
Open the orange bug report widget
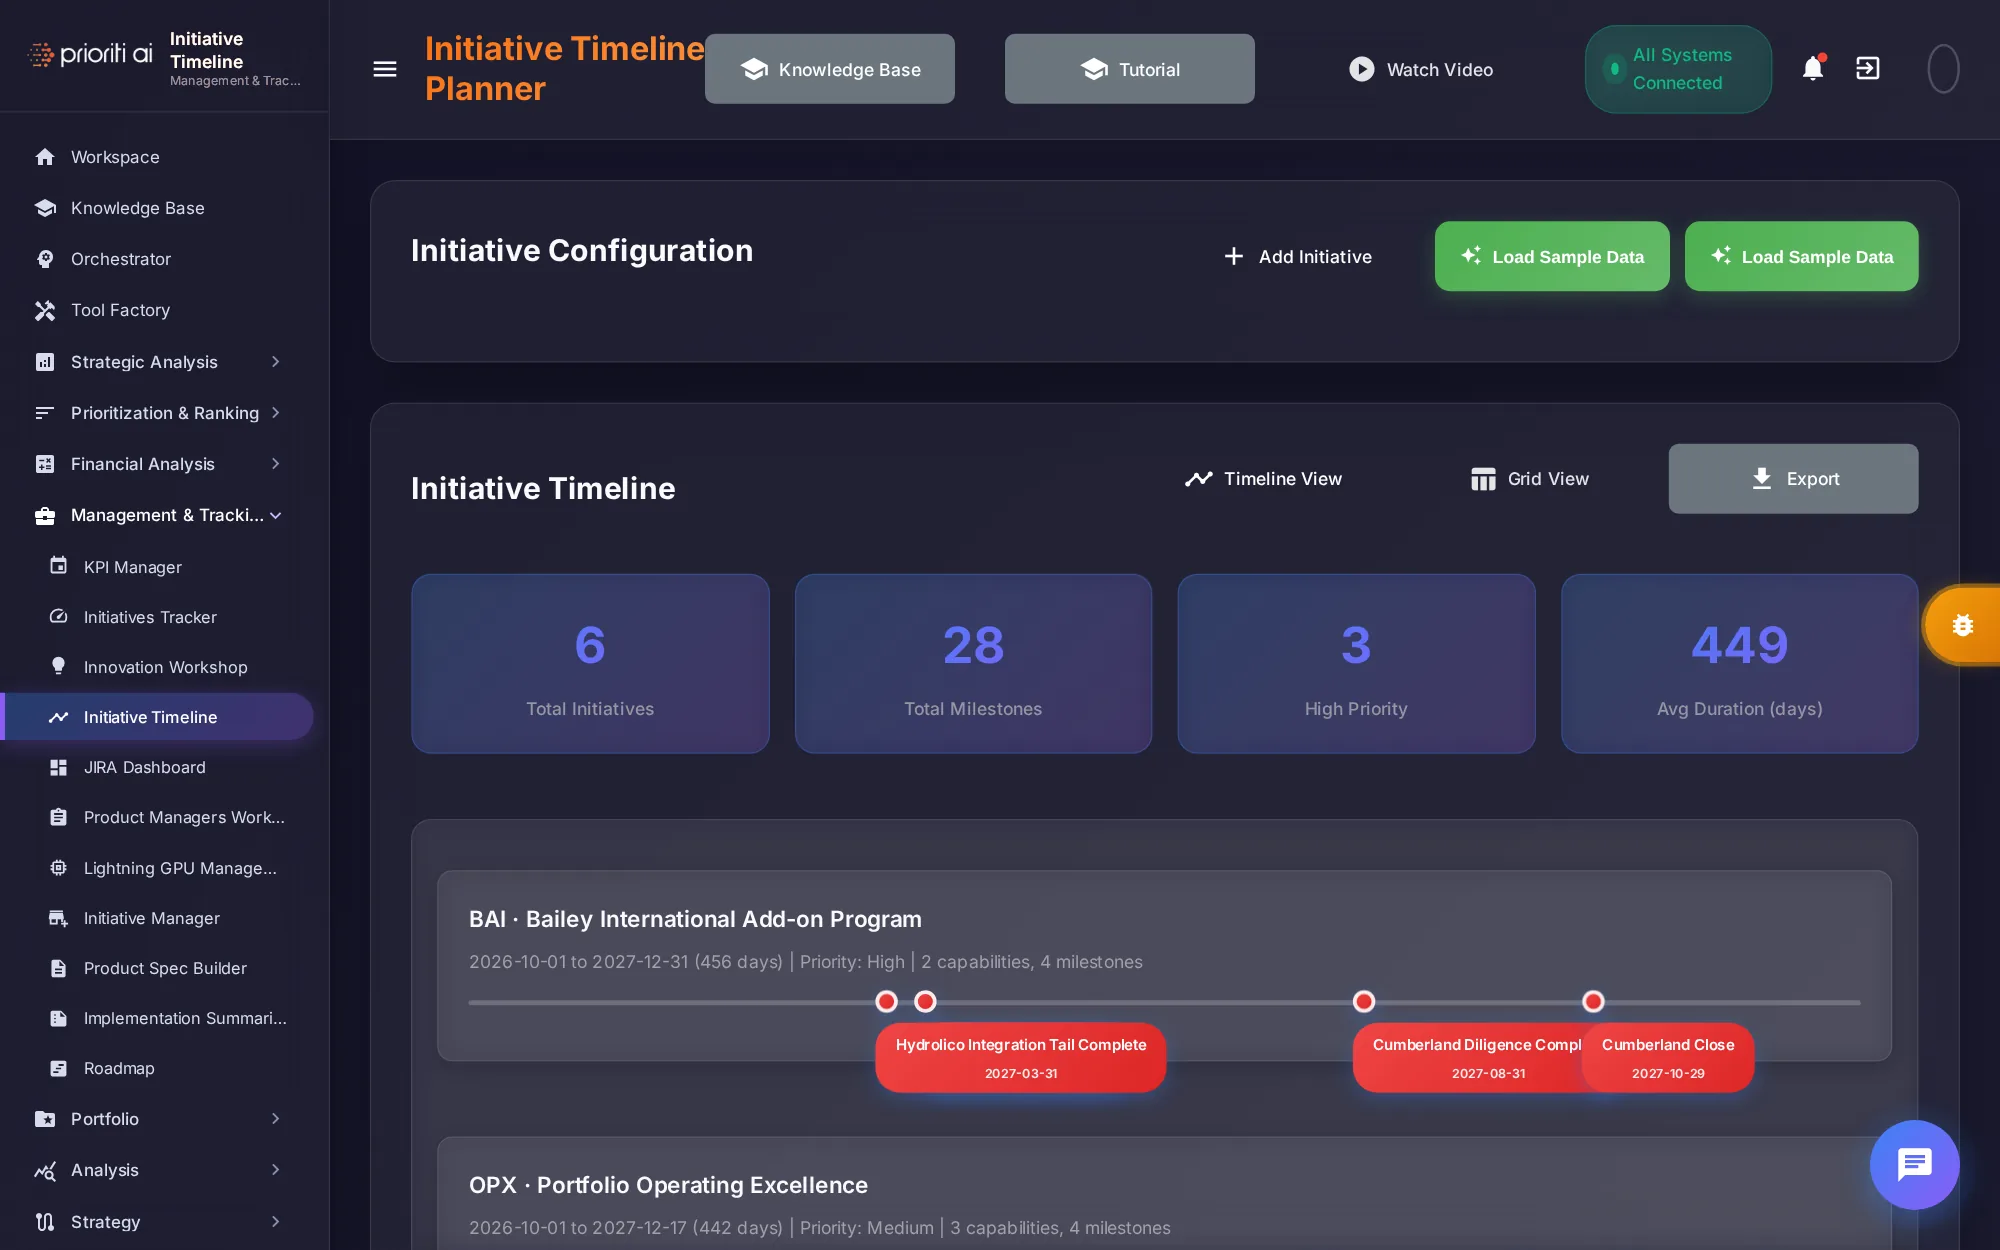[1962, 625]
